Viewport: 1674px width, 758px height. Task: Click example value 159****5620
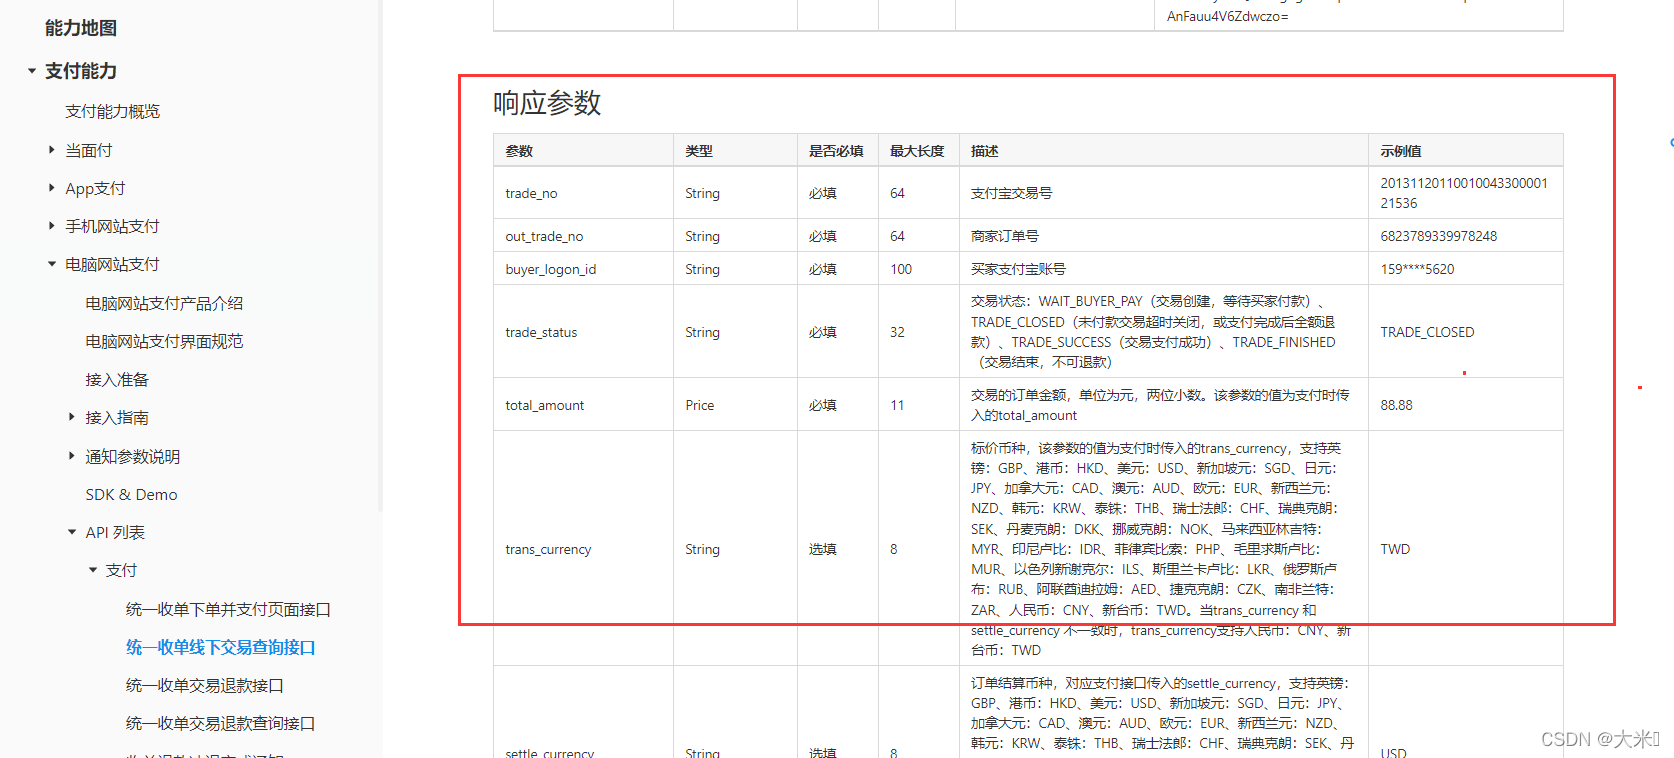[x=1417, y=269]
